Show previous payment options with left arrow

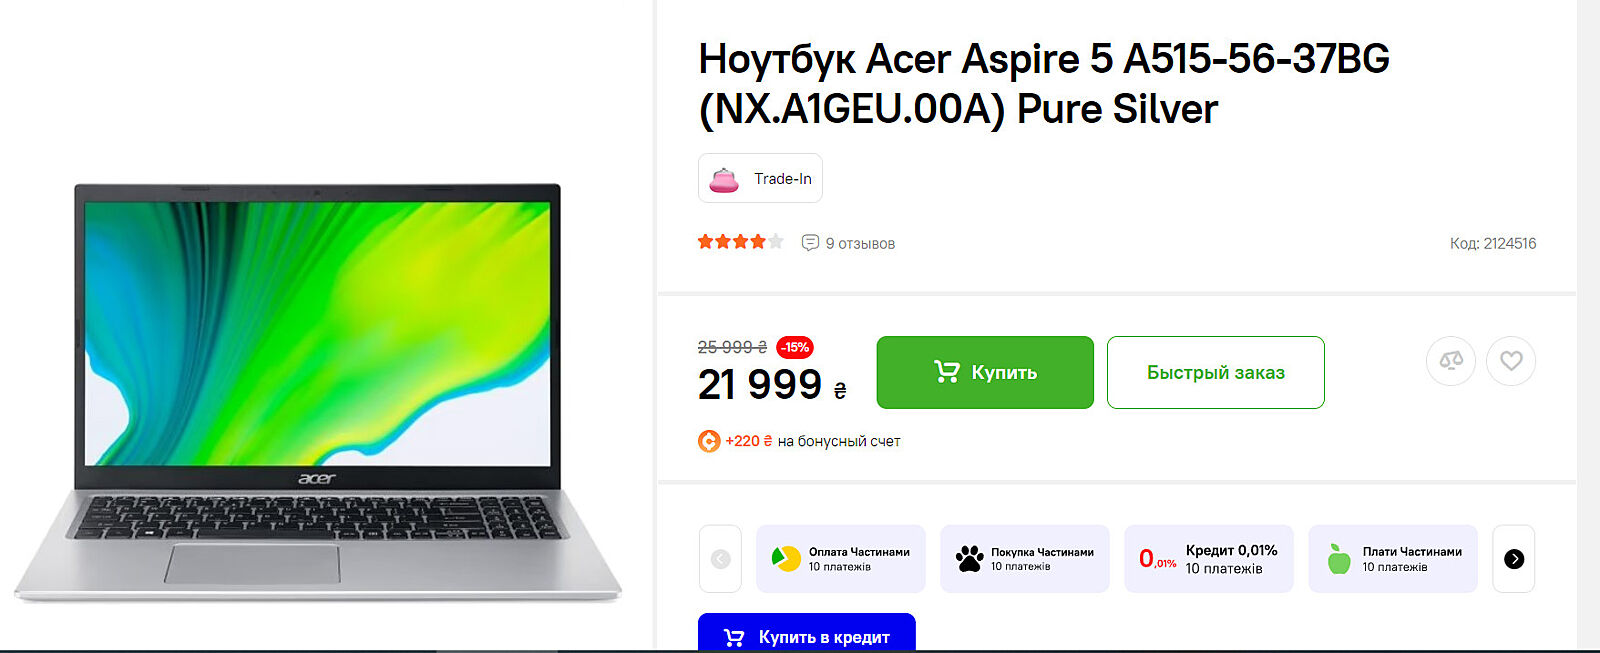point(720,559)
